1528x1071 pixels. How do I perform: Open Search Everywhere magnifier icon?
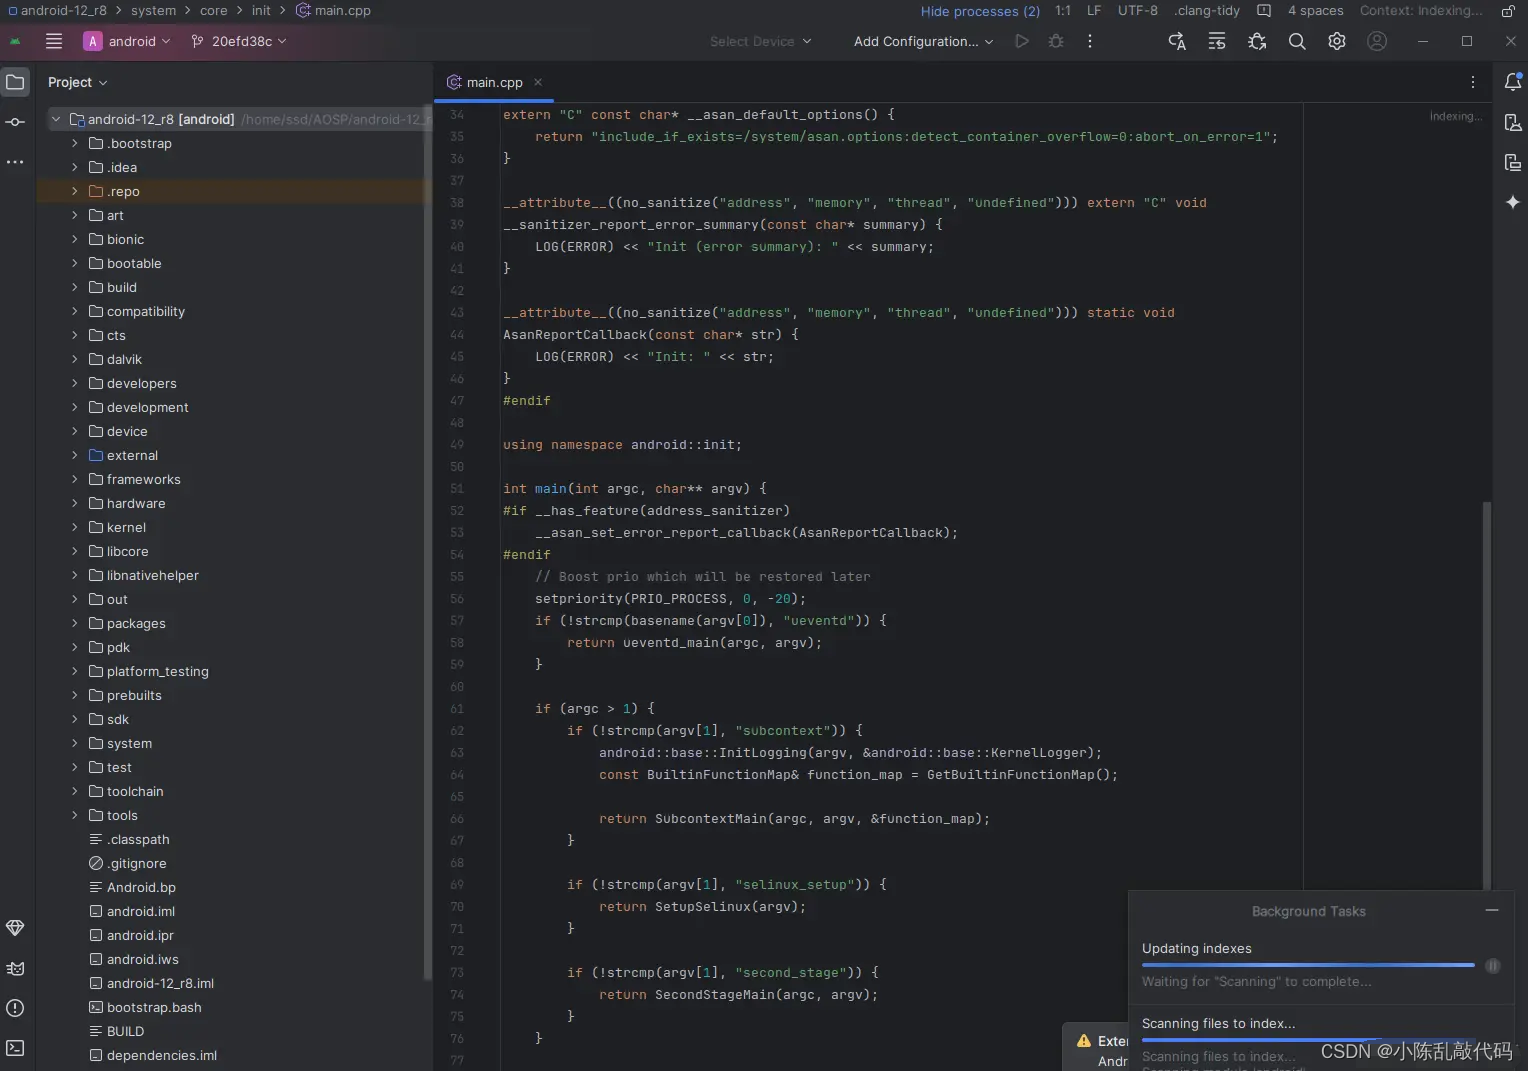coord(1297,41)
